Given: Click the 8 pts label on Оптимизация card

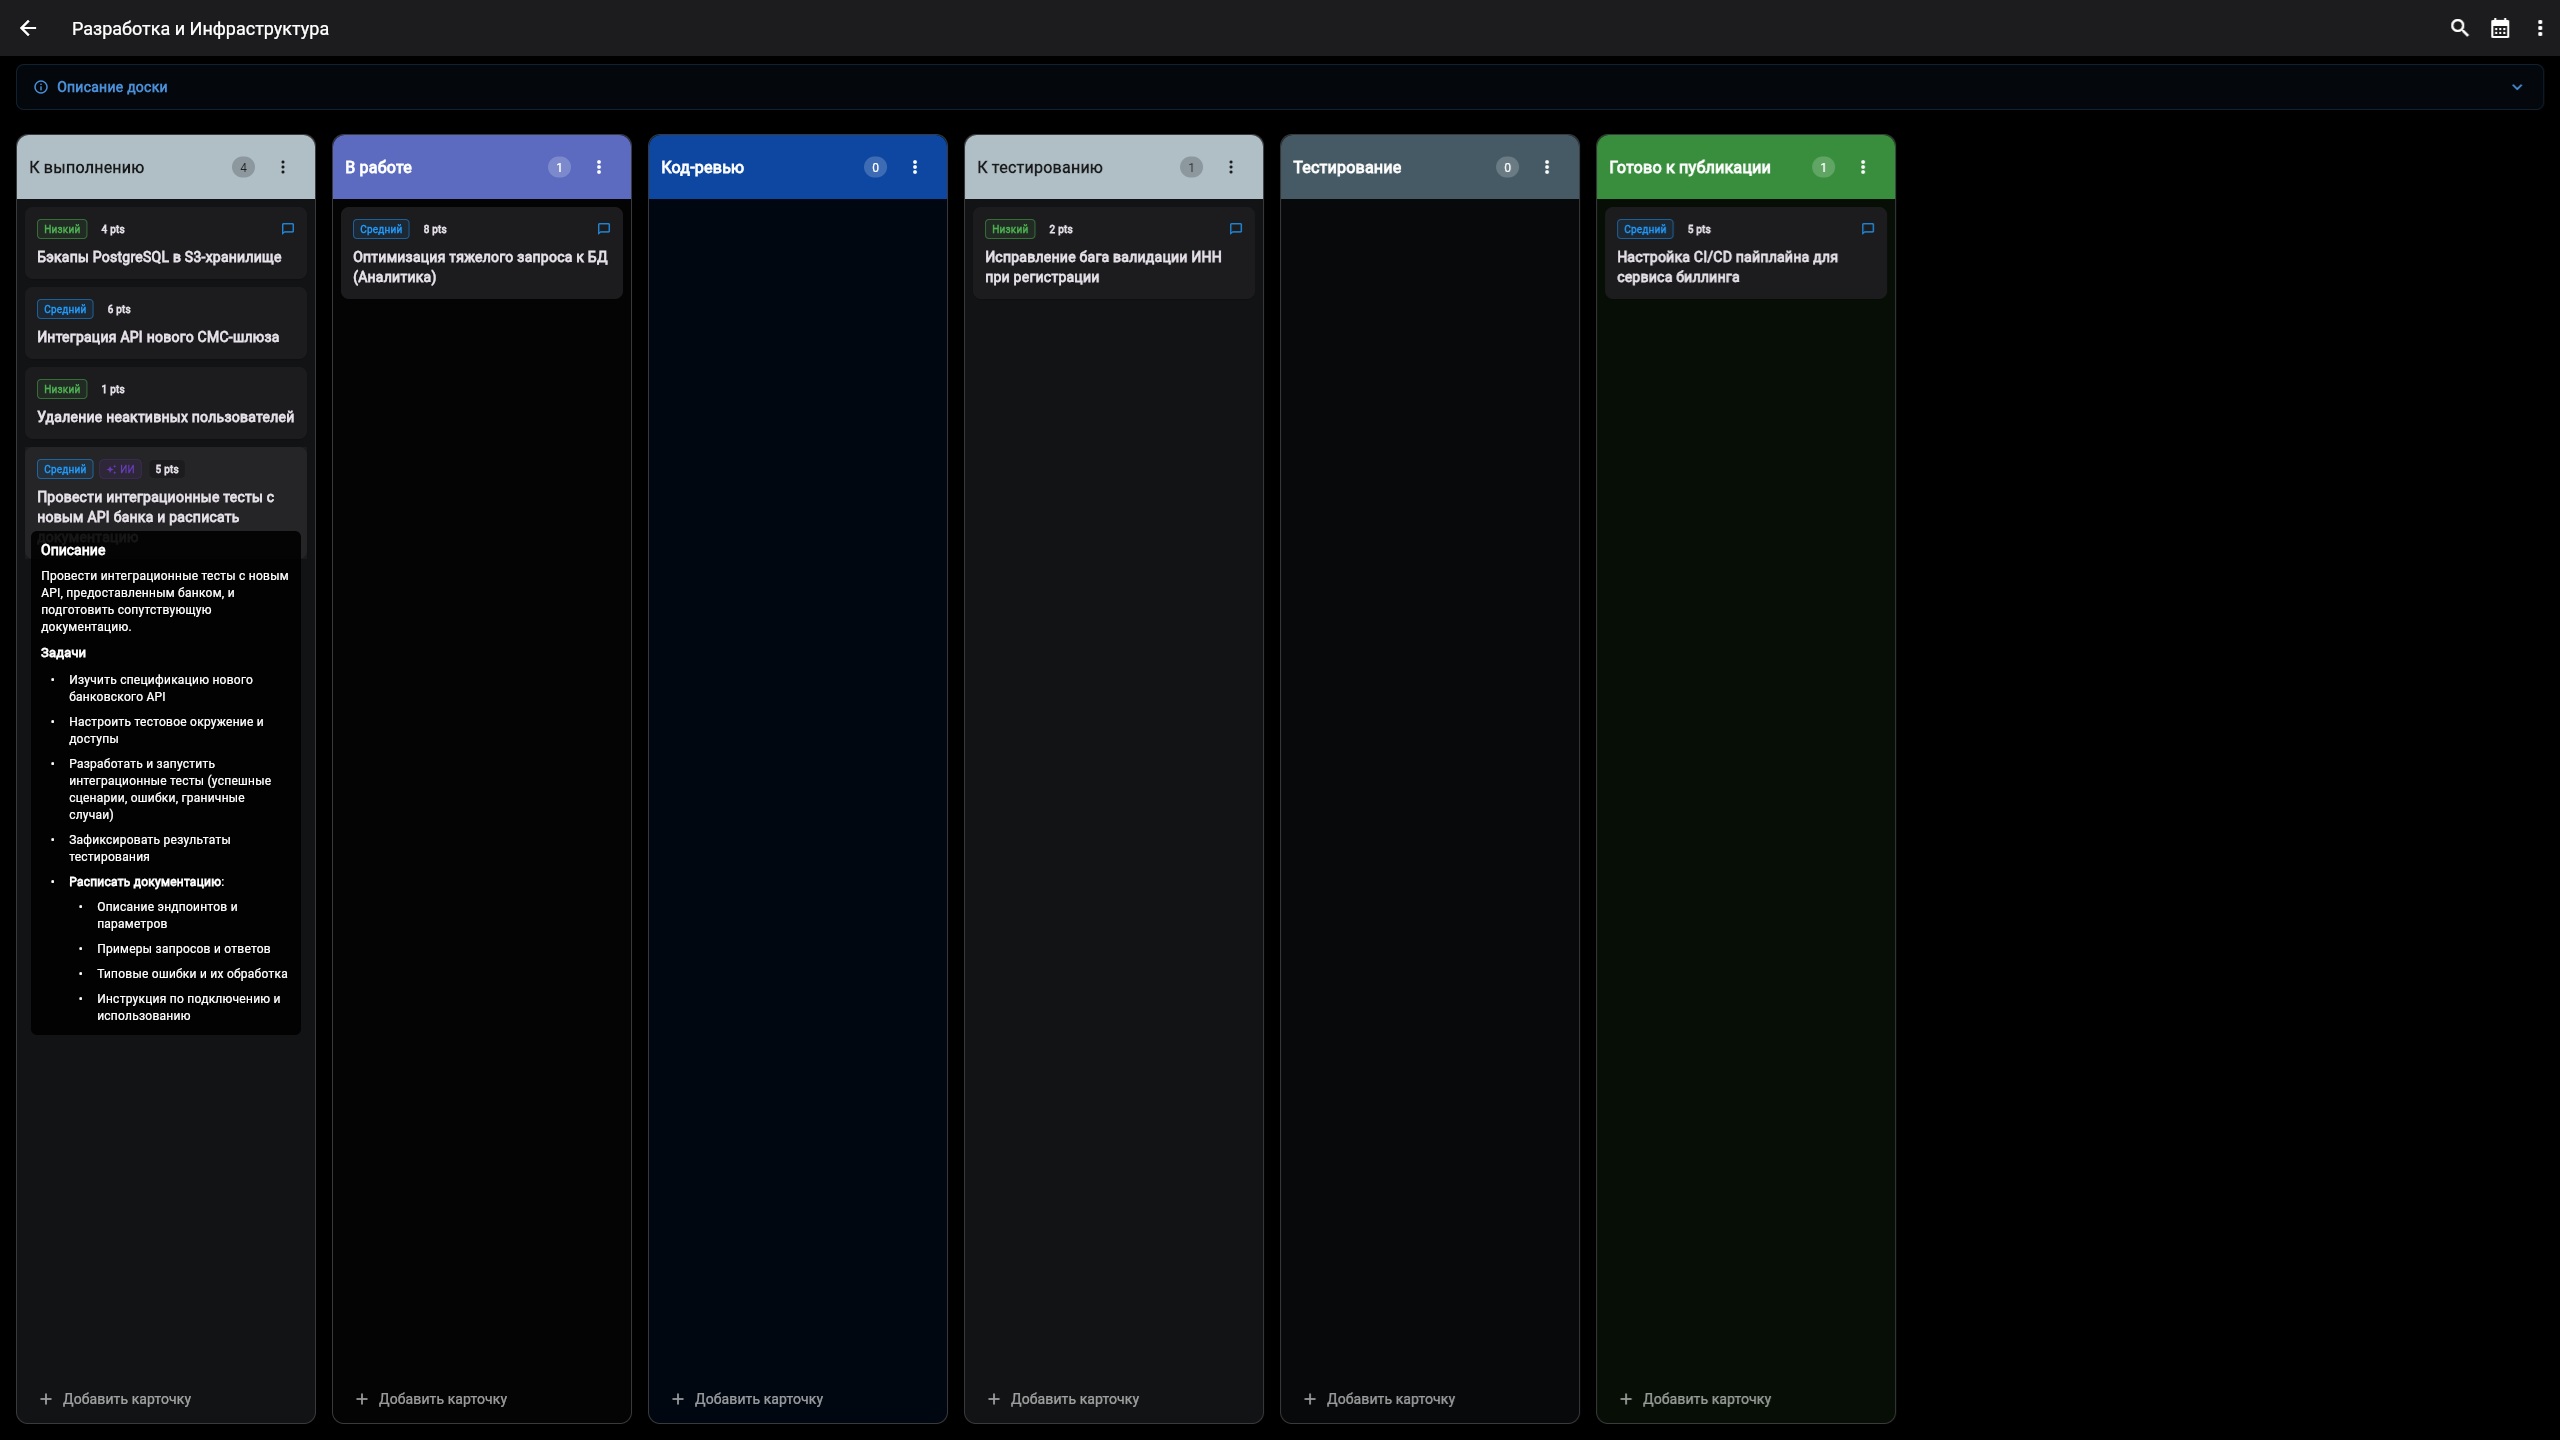Looking at the screenshot, I should coord(435,229).
